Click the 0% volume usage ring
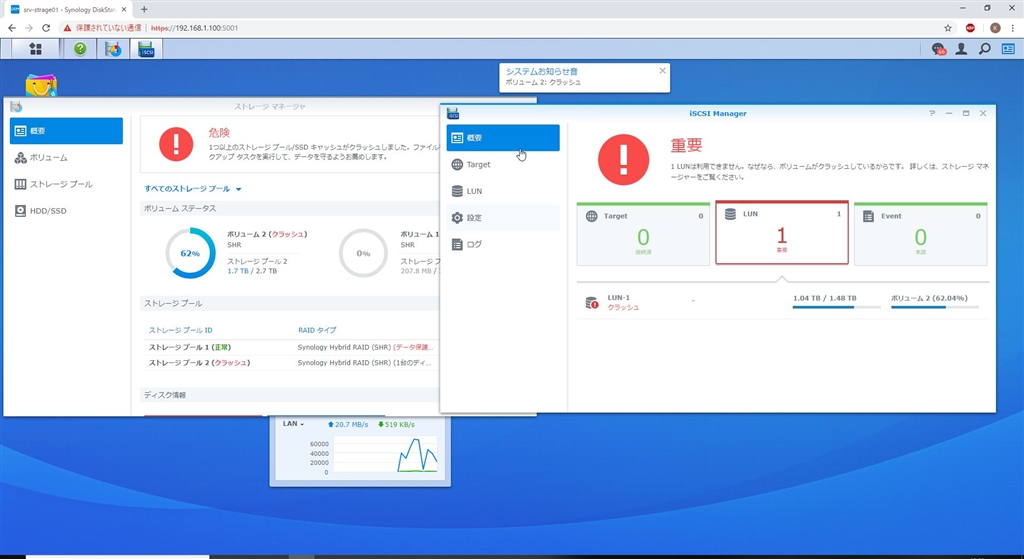The height and width of the screenshot is (559, 1024). (363, 253)
